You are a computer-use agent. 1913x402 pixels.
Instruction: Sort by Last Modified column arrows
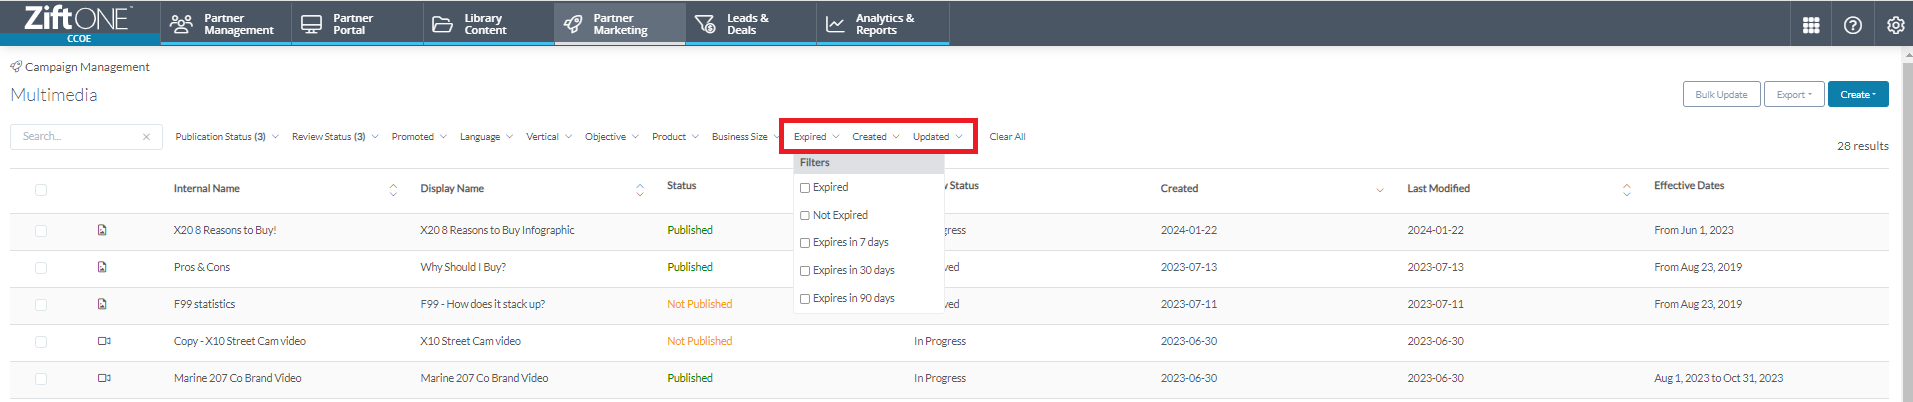pos(1626,190)
